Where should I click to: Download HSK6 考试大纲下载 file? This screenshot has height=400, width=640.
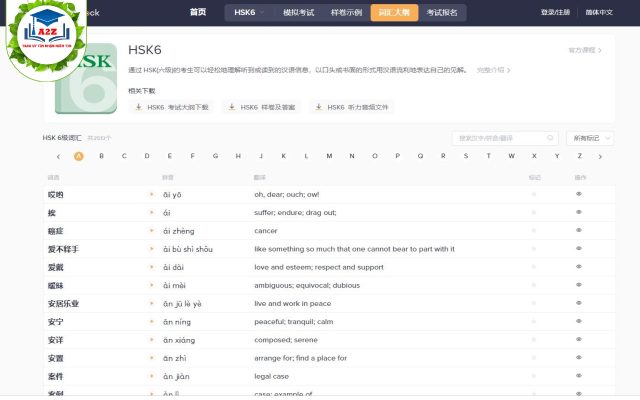[x=172, y=107]
